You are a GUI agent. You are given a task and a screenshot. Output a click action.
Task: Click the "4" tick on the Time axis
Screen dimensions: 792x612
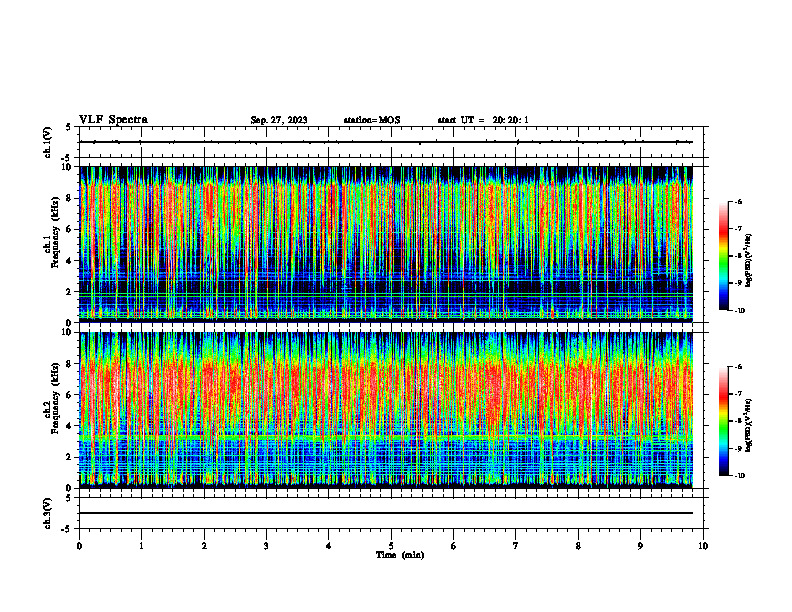point(329,546)
